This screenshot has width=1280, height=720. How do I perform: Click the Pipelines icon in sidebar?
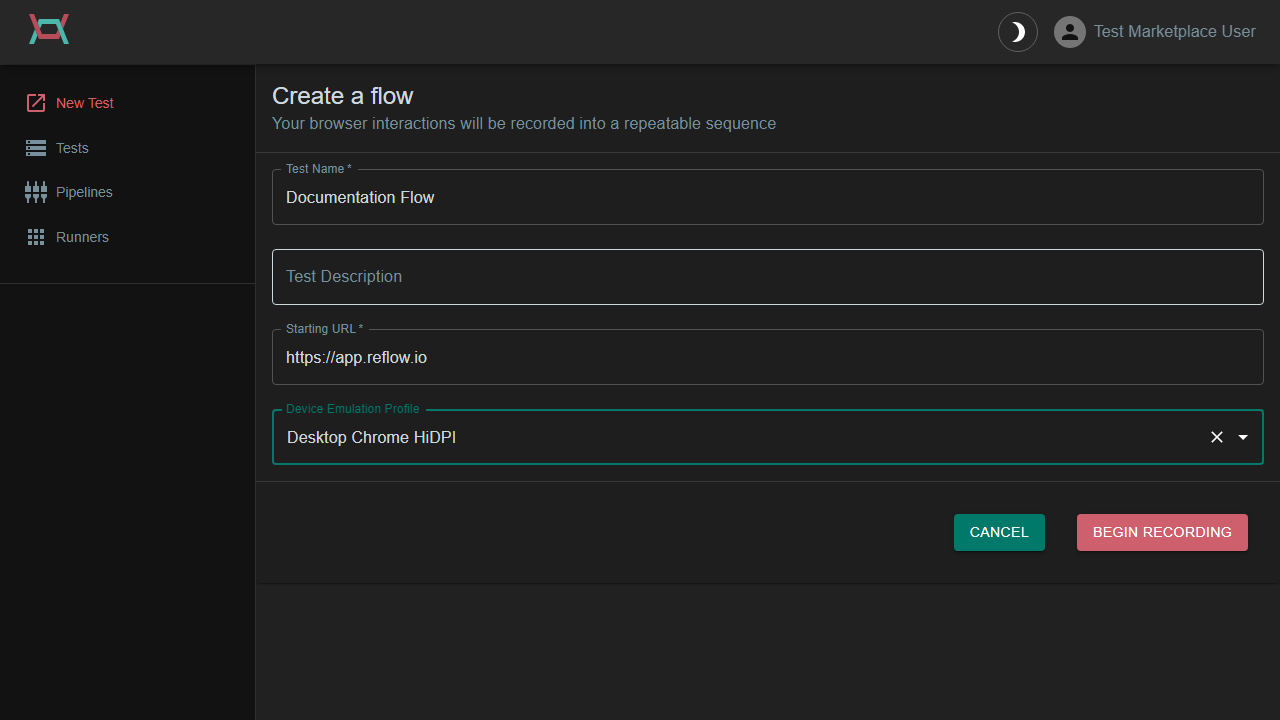coord(36,192)
